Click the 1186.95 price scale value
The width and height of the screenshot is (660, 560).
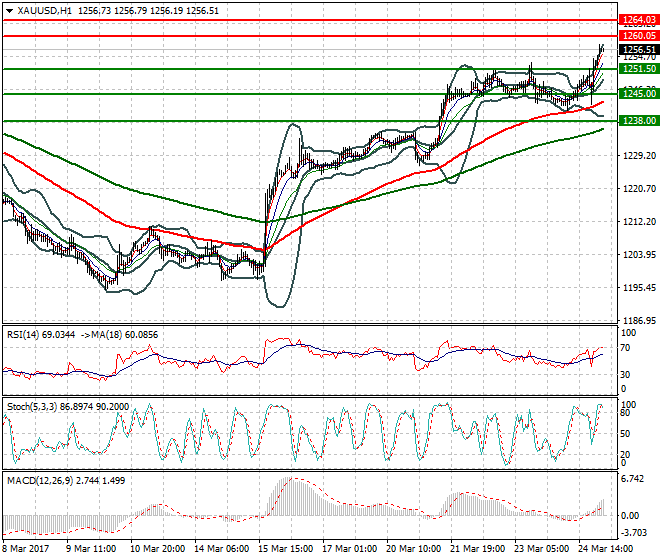coord(639,320)
